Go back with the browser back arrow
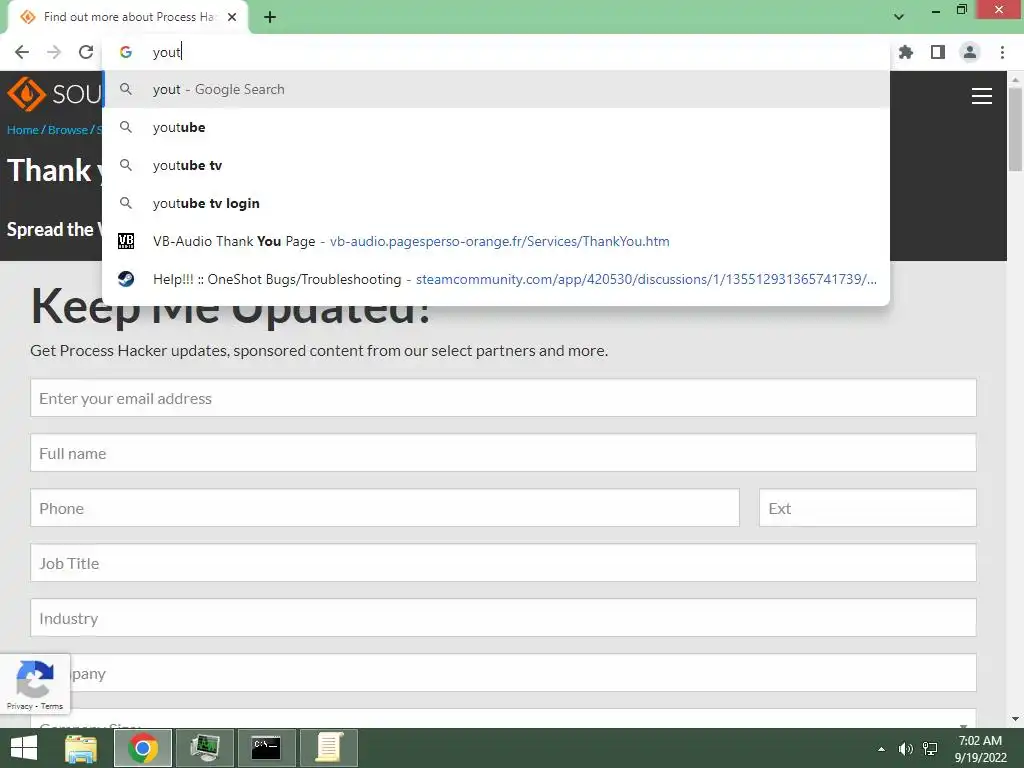This screenshot has height=768, width=1024. tap(22, 52)
